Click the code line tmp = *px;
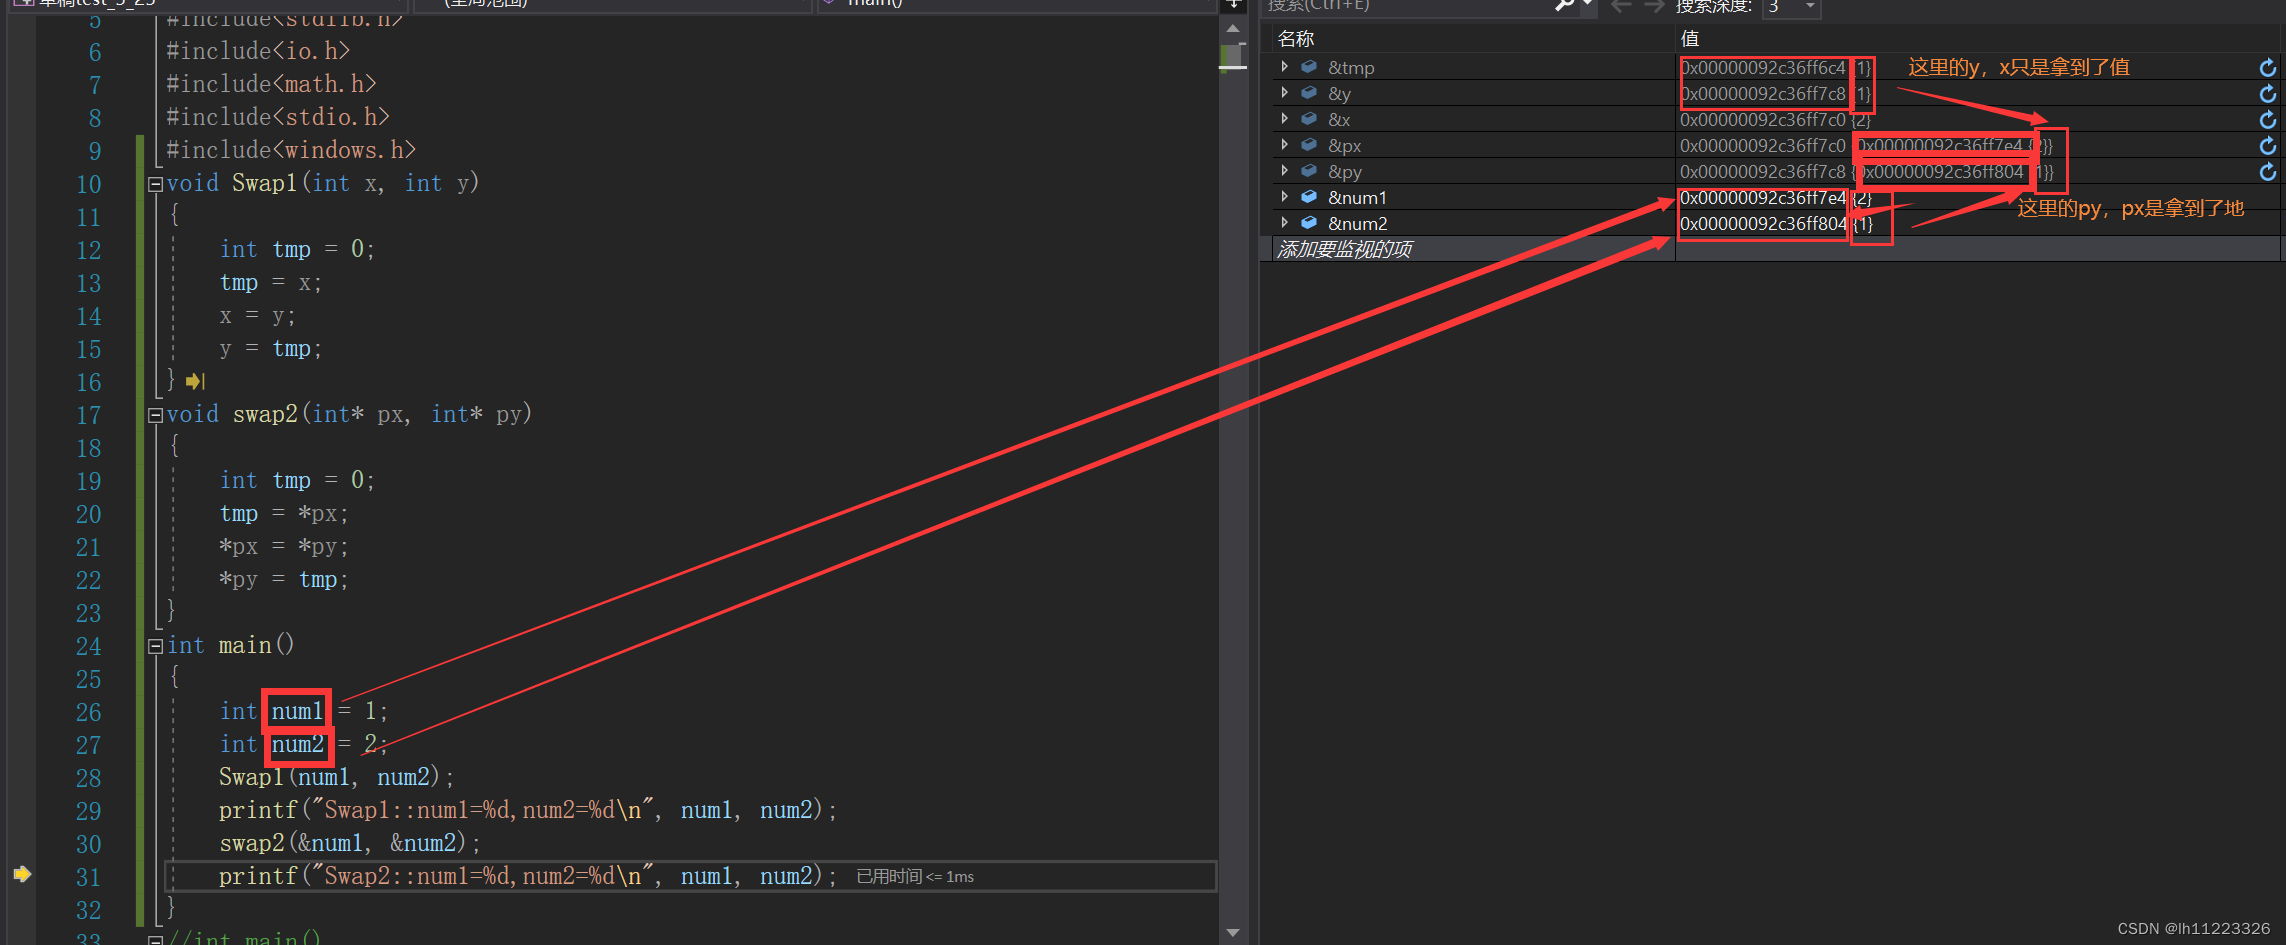The height and width of the screenshot is (945, 2286). click(284, 513)
